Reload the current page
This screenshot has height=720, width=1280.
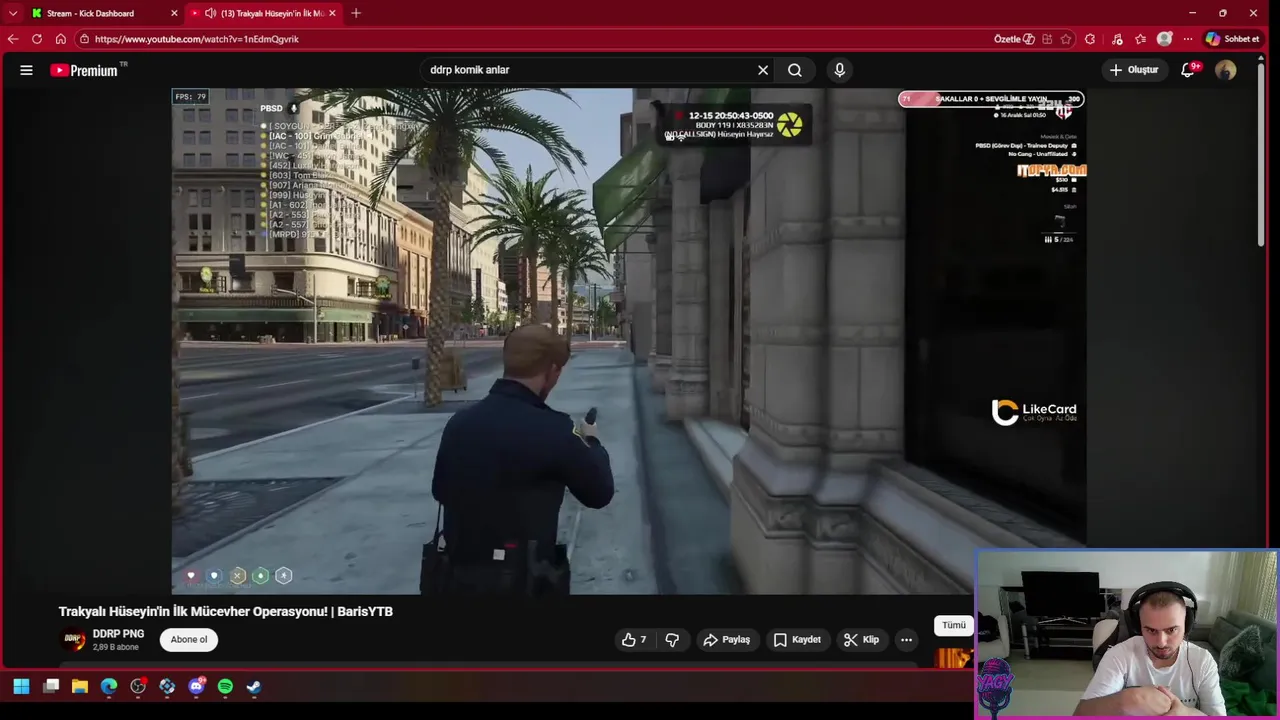(x=37, y=39)
